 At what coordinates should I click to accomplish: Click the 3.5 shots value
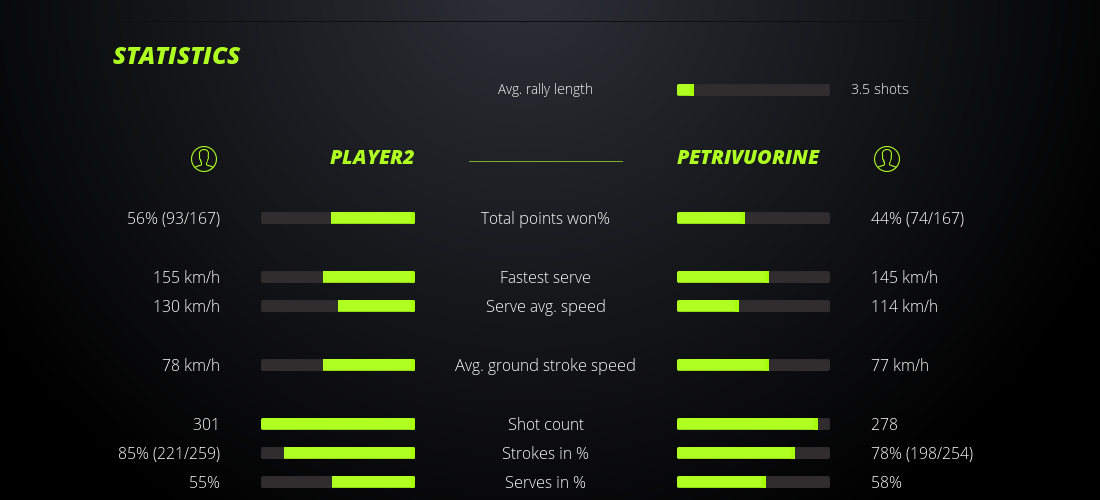pyautogui.click(x=880, y=89)
